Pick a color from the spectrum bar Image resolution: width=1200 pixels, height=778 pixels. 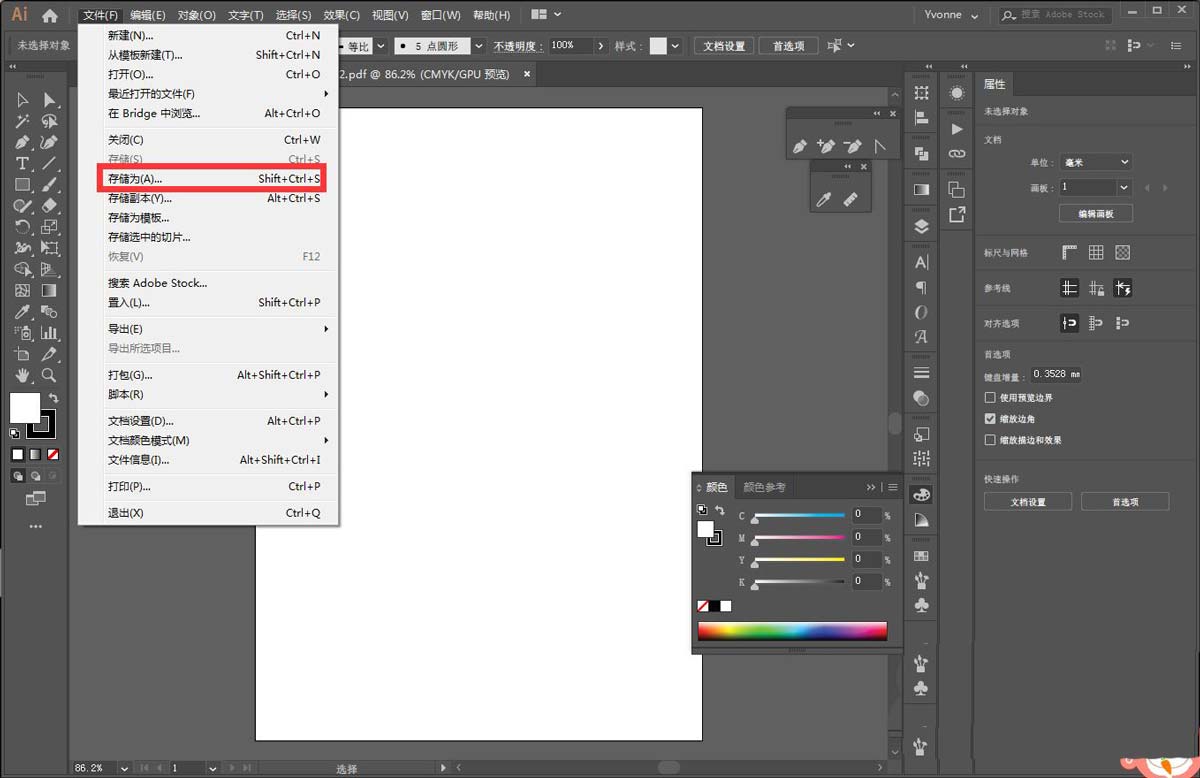792,630
